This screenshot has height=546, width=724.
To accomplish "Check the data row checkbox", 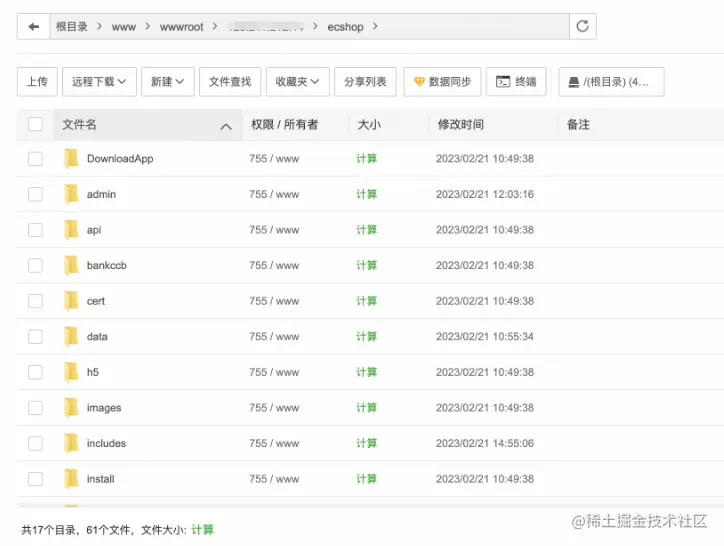I will click(36, 336).
